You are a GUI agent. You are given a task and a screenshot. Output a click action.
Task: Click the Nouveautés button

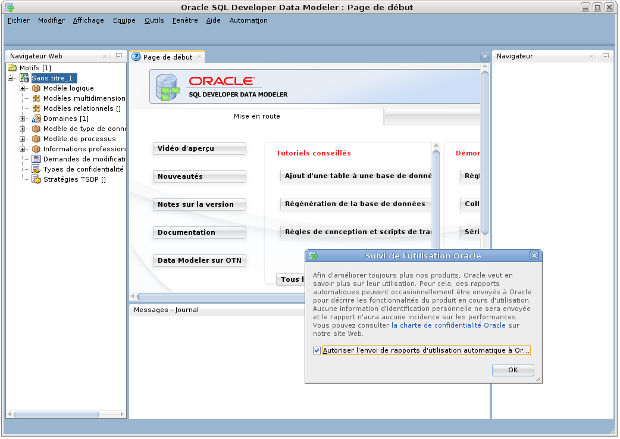199,176
